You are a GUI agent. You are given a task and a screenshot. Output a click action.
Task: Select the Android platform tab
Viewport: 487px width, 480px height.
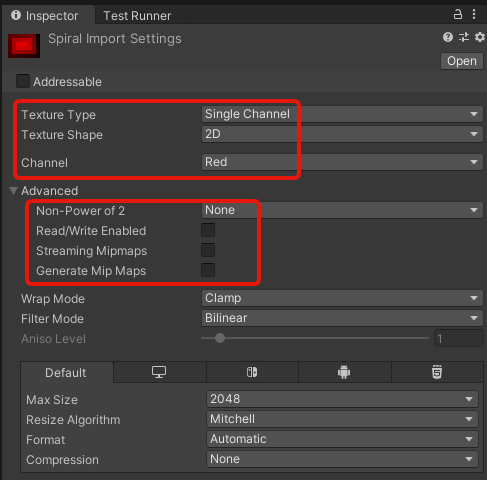pos(344,372)
